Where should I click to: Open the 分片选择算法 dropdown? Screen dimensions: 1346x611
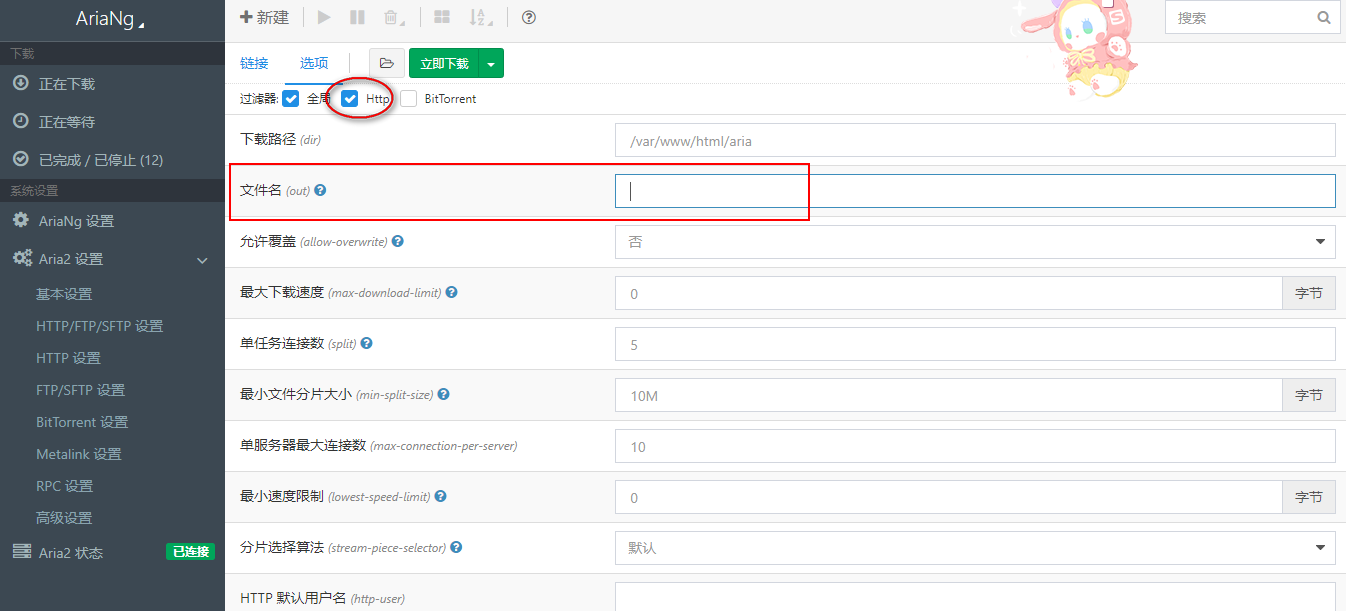point(974,548)
